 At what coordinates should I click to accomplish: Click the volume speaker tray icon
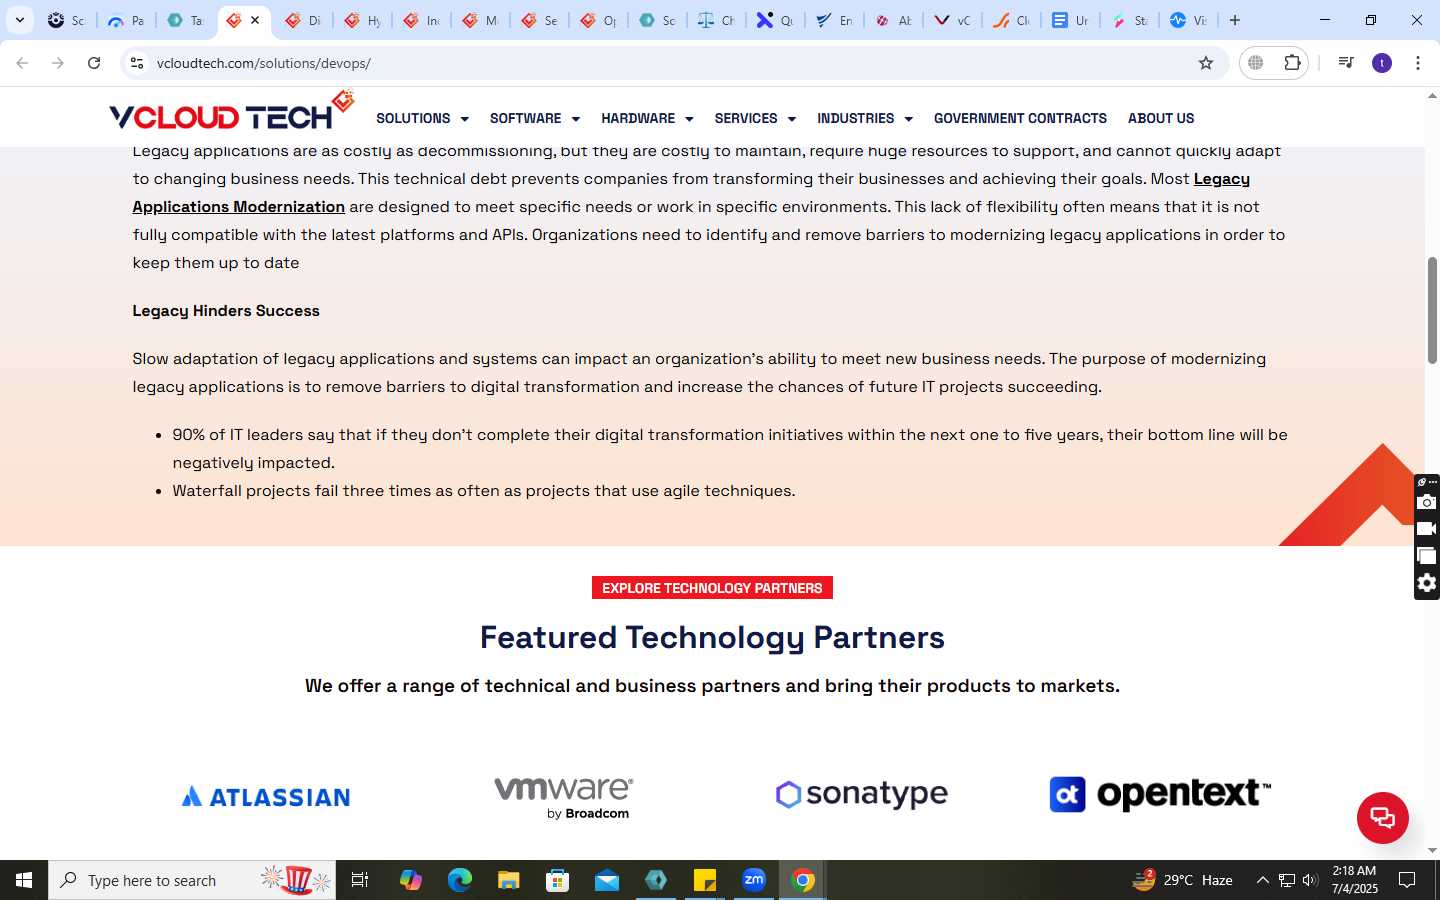click(x=1310, y=880)
